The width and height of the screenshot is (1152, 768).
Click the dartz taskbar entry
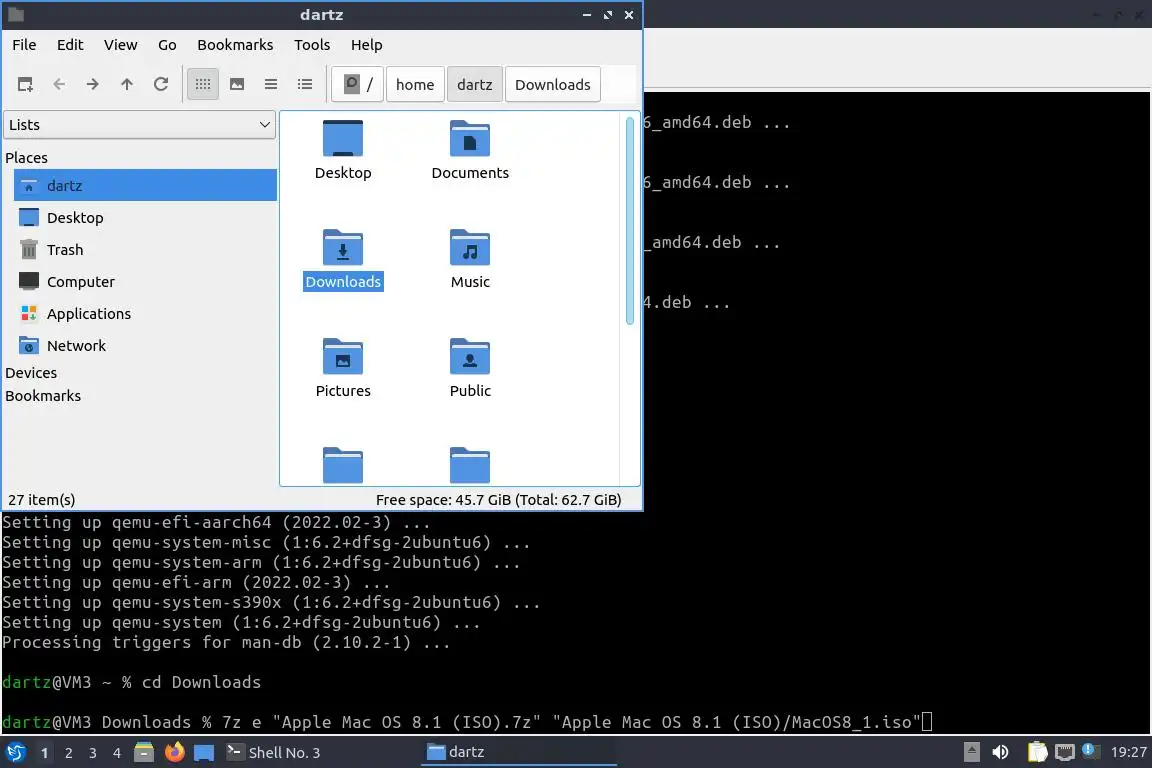click(x=519, y=752)
